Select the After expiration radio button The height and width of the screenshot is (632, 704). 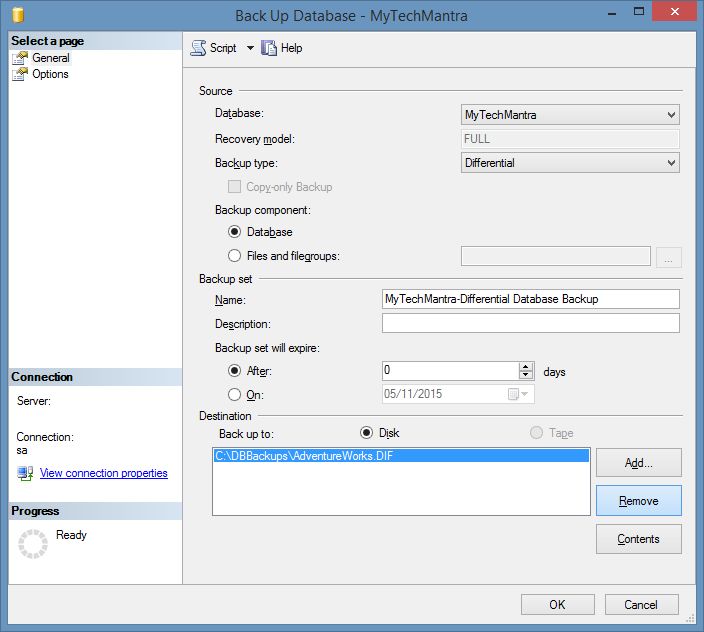(234, 371)
